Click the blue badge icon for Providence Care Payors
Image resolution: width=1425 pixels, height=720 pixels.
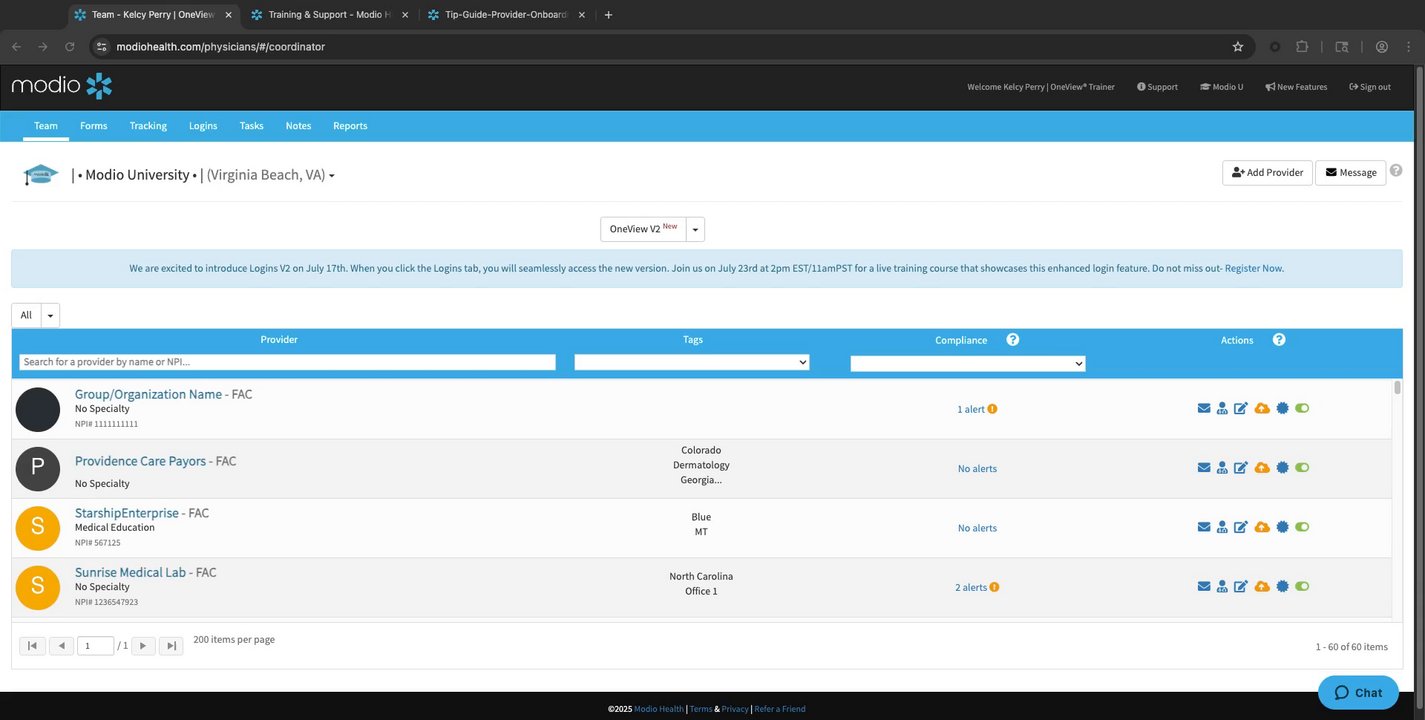point(1282,468)
